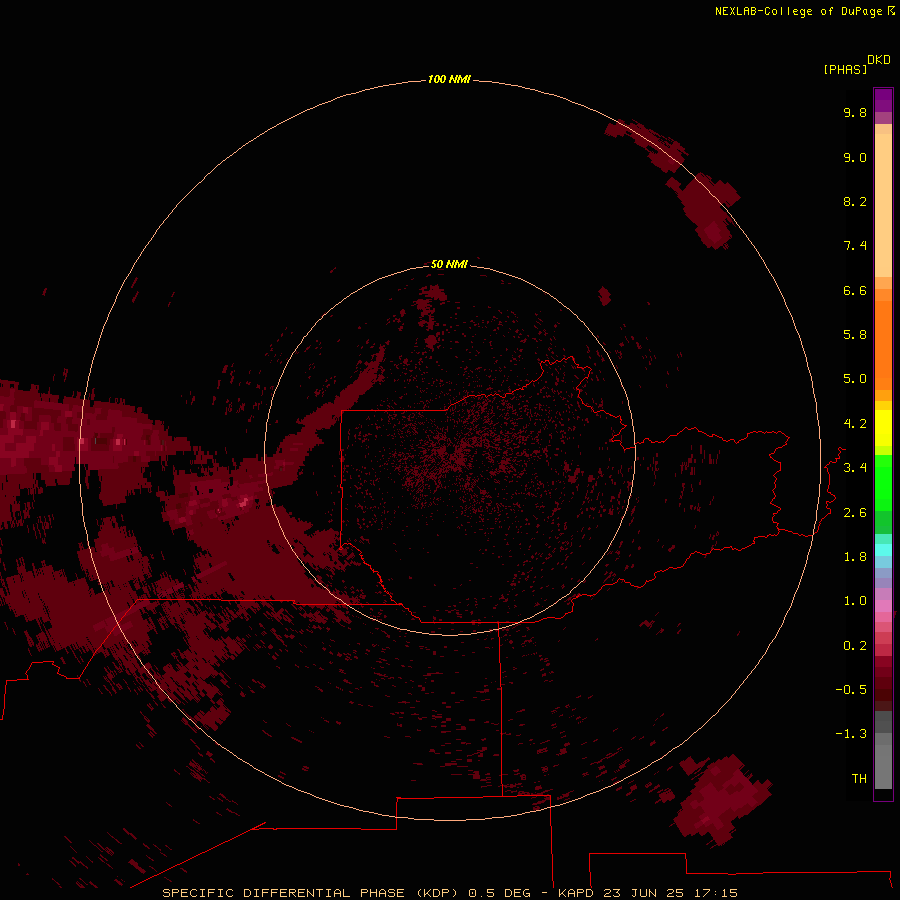Click the 0.5 DEG elevation angle text
Viewport: 900px width, 900px height.
(499, 893)
